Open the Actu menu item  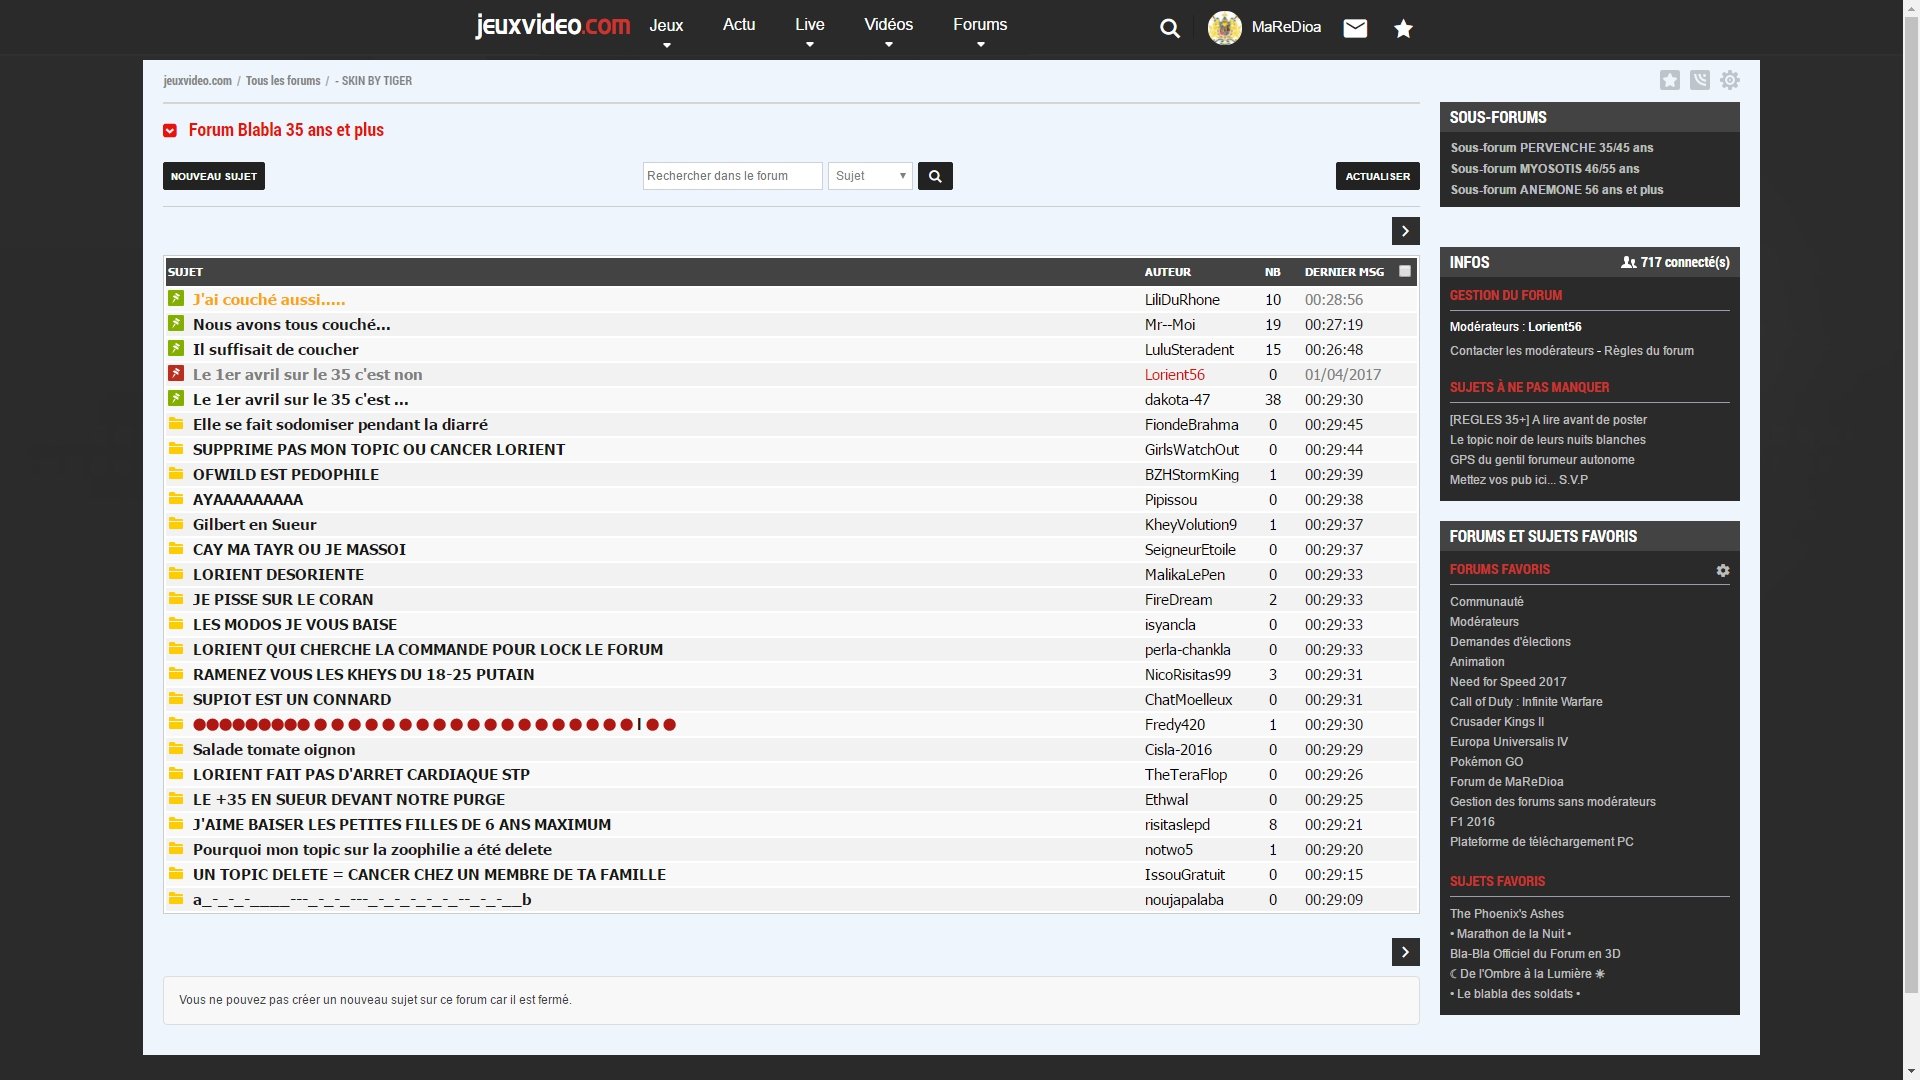[739, 25]
